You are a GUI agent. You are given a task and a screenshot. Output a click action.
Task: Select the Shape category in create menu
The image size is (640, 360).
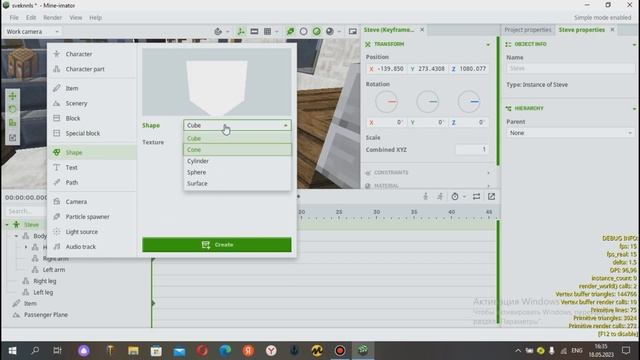pyautogui.click(x=92, y=152)
